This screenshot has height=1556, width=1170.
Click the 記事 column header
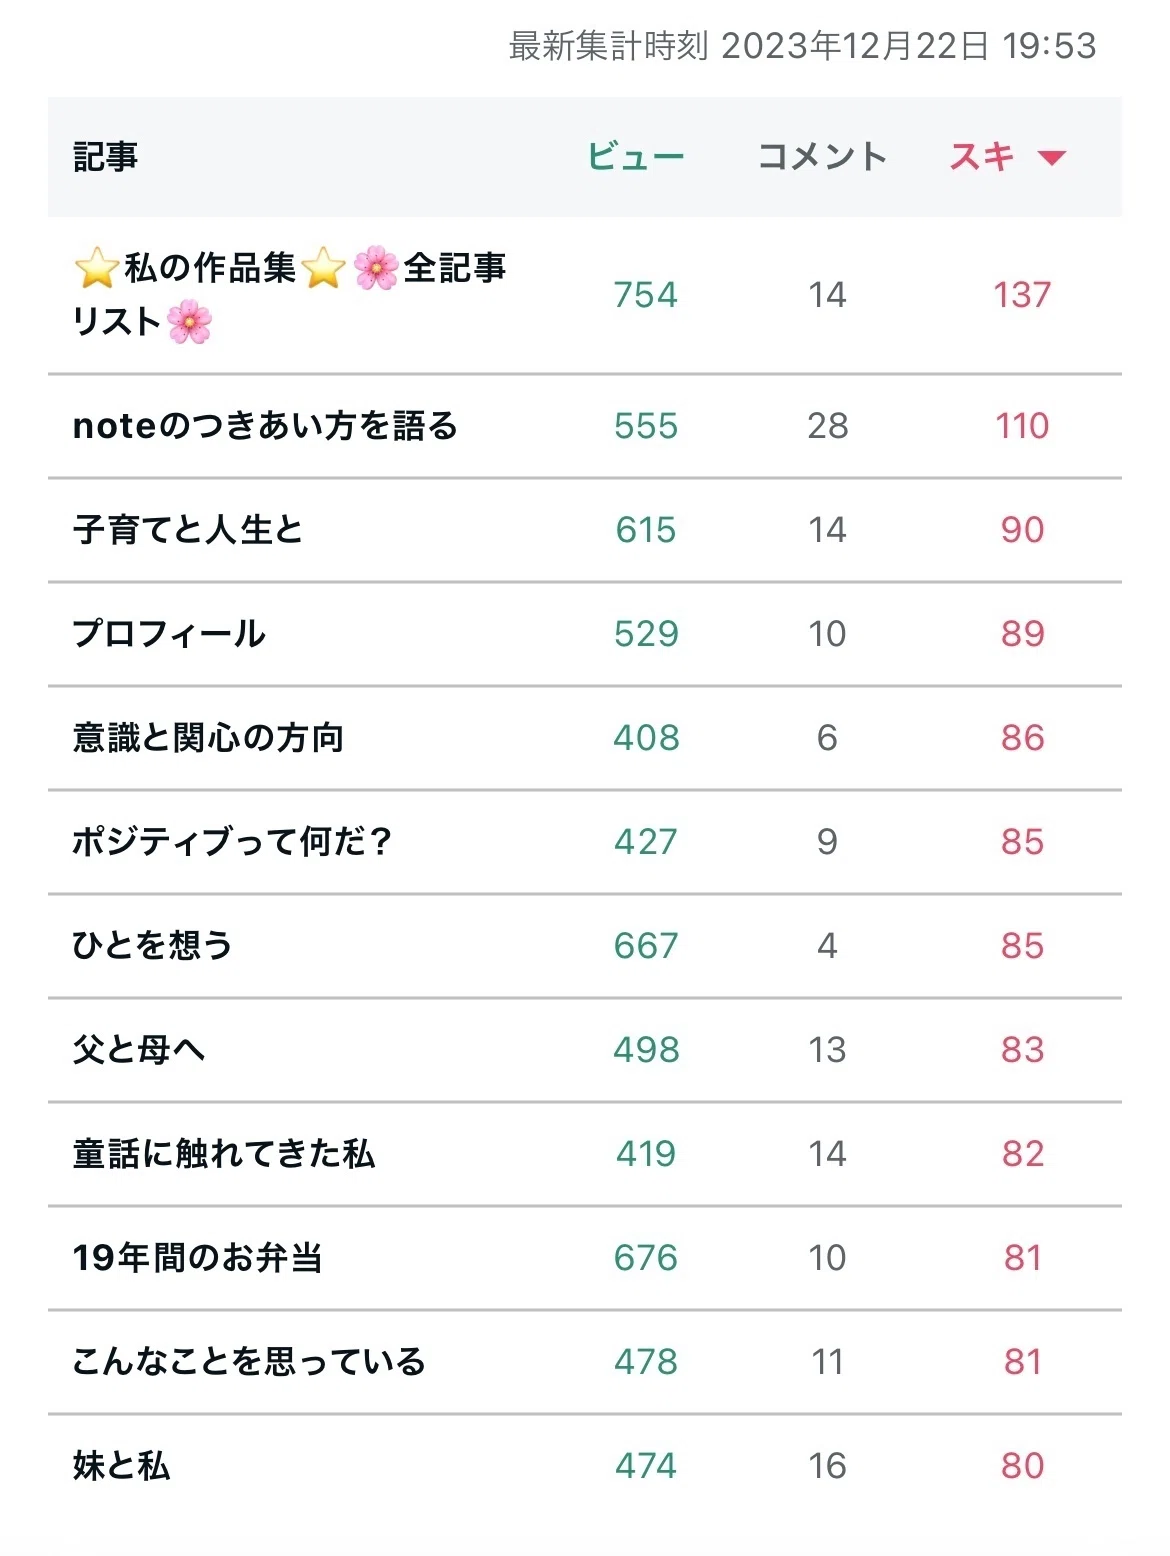105,157
